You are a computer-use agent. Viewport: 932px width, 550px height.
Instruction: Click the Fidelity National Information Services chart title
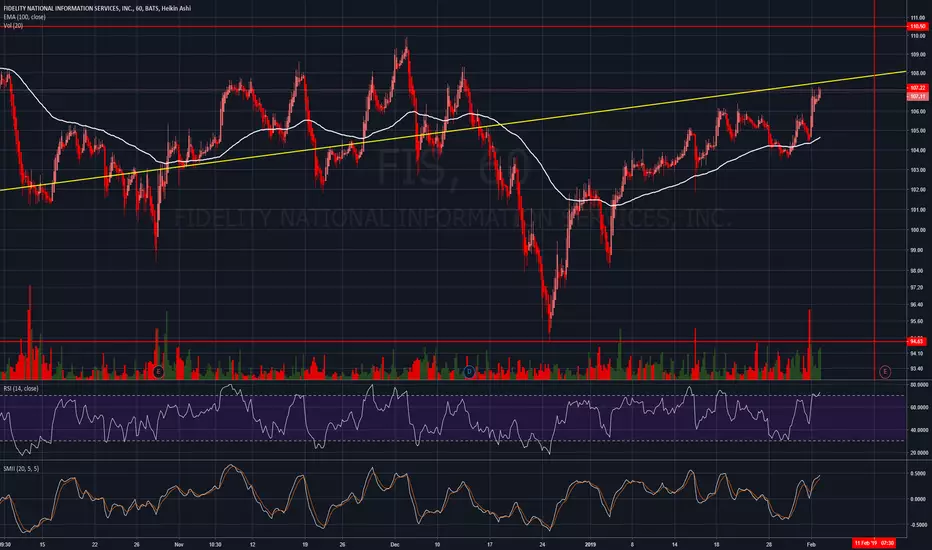tap(97, 8)
